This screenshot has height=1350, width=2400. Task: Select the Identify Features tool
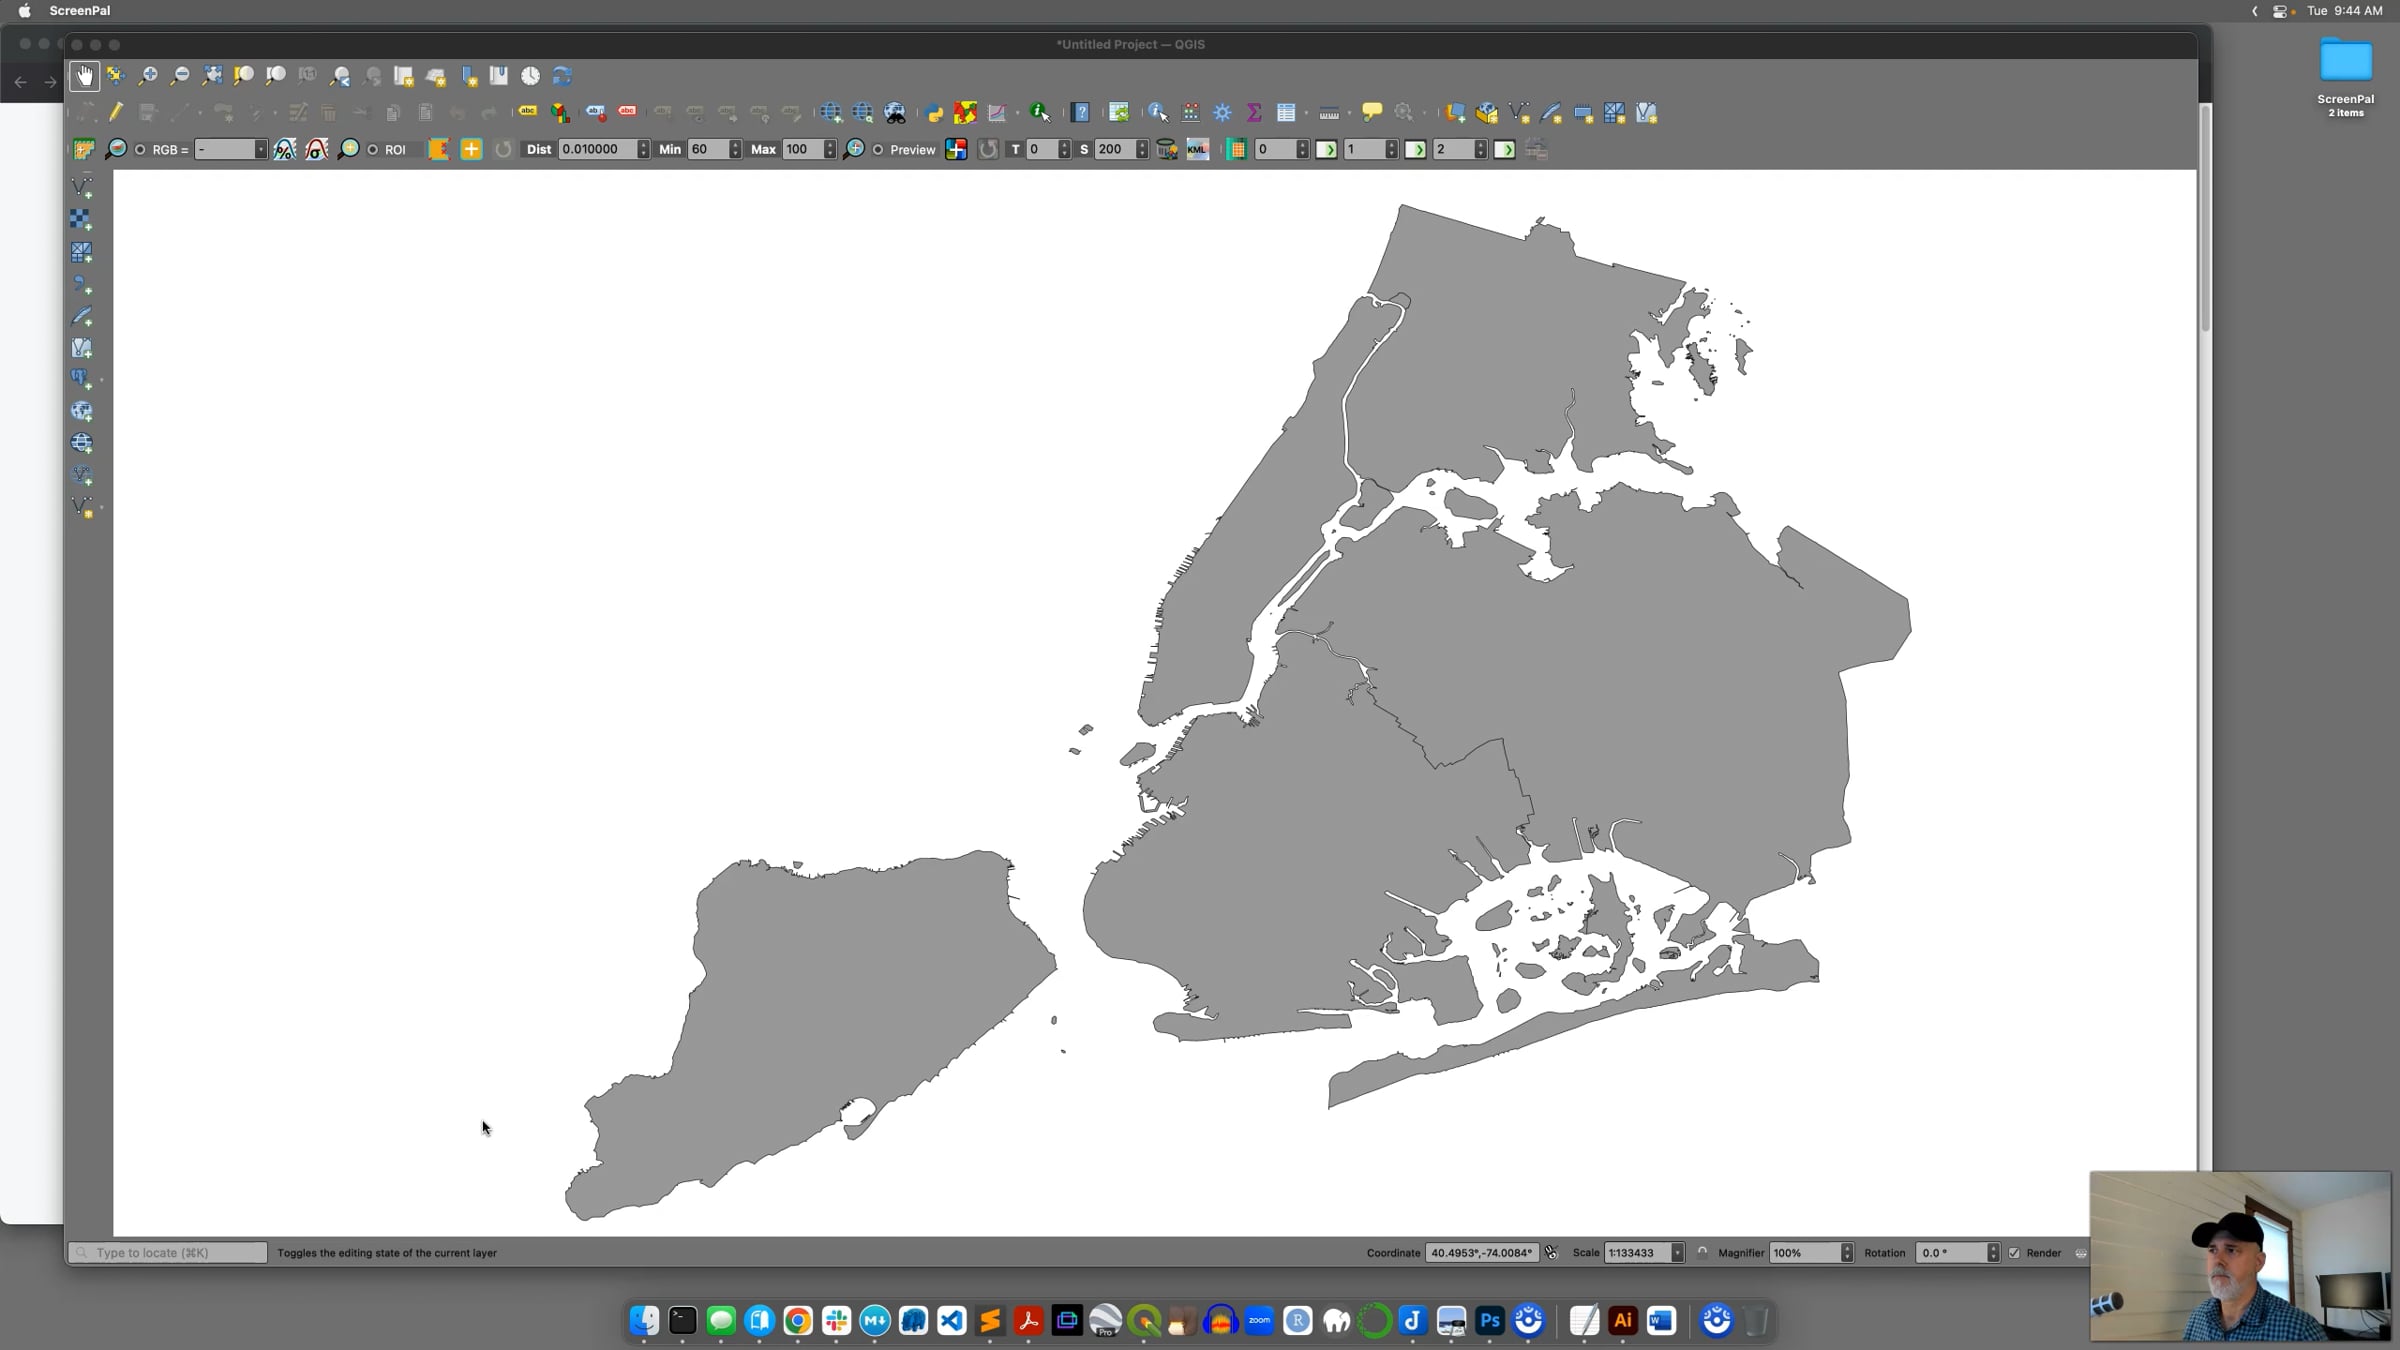tap(1158, 113)
